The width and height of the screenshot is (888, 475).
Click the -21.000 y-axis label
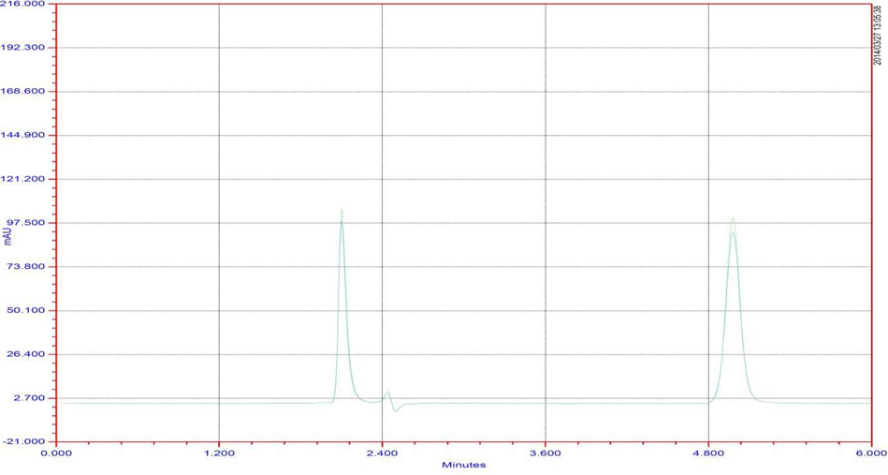pos(26,441)
